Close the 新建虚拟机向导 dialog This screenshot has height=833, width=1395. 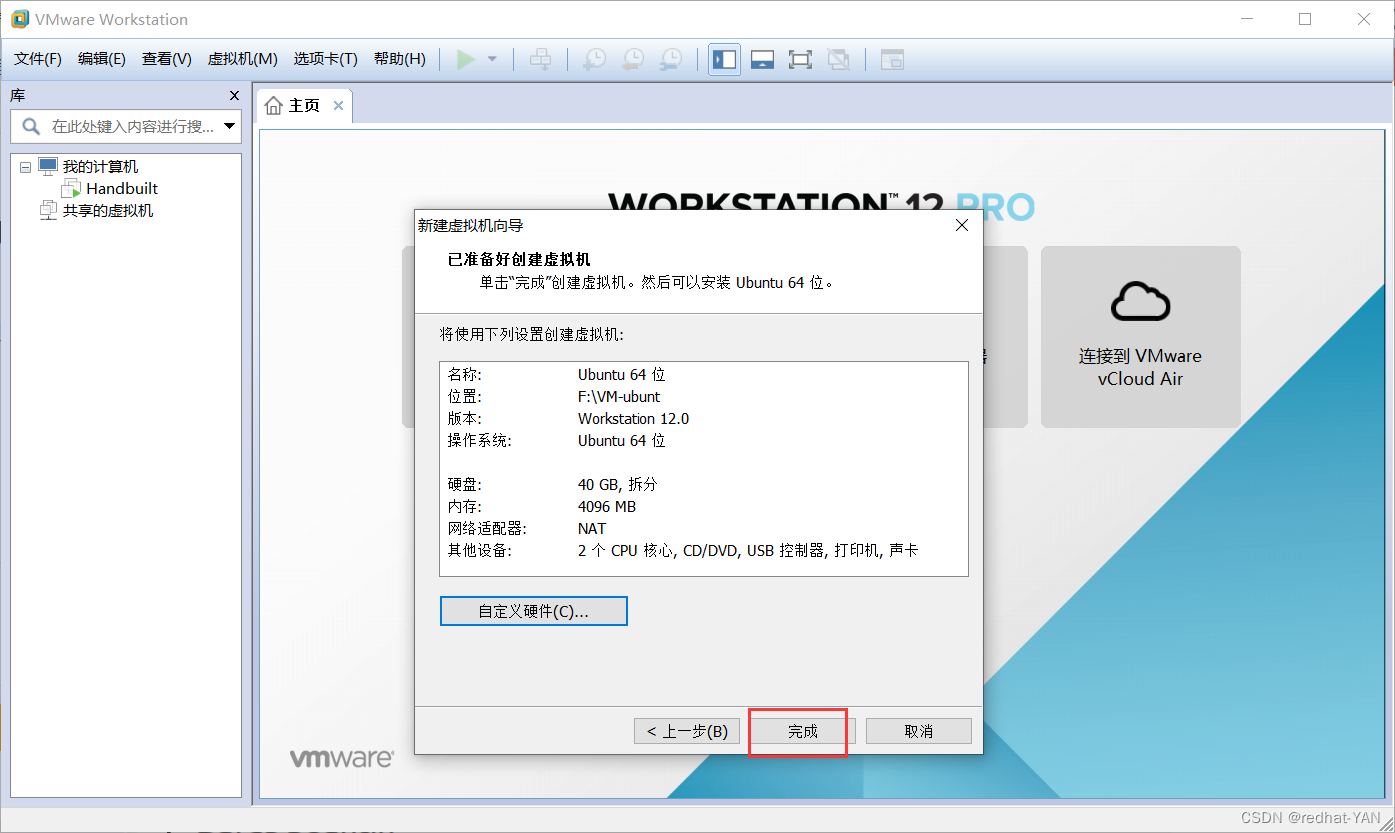click(962, 226)
